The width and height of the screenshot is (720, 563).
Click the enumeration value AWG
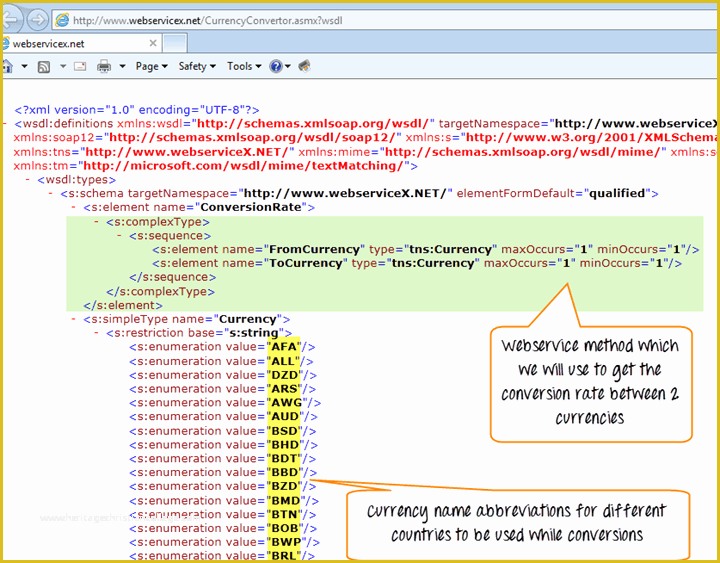pos(287,403)
